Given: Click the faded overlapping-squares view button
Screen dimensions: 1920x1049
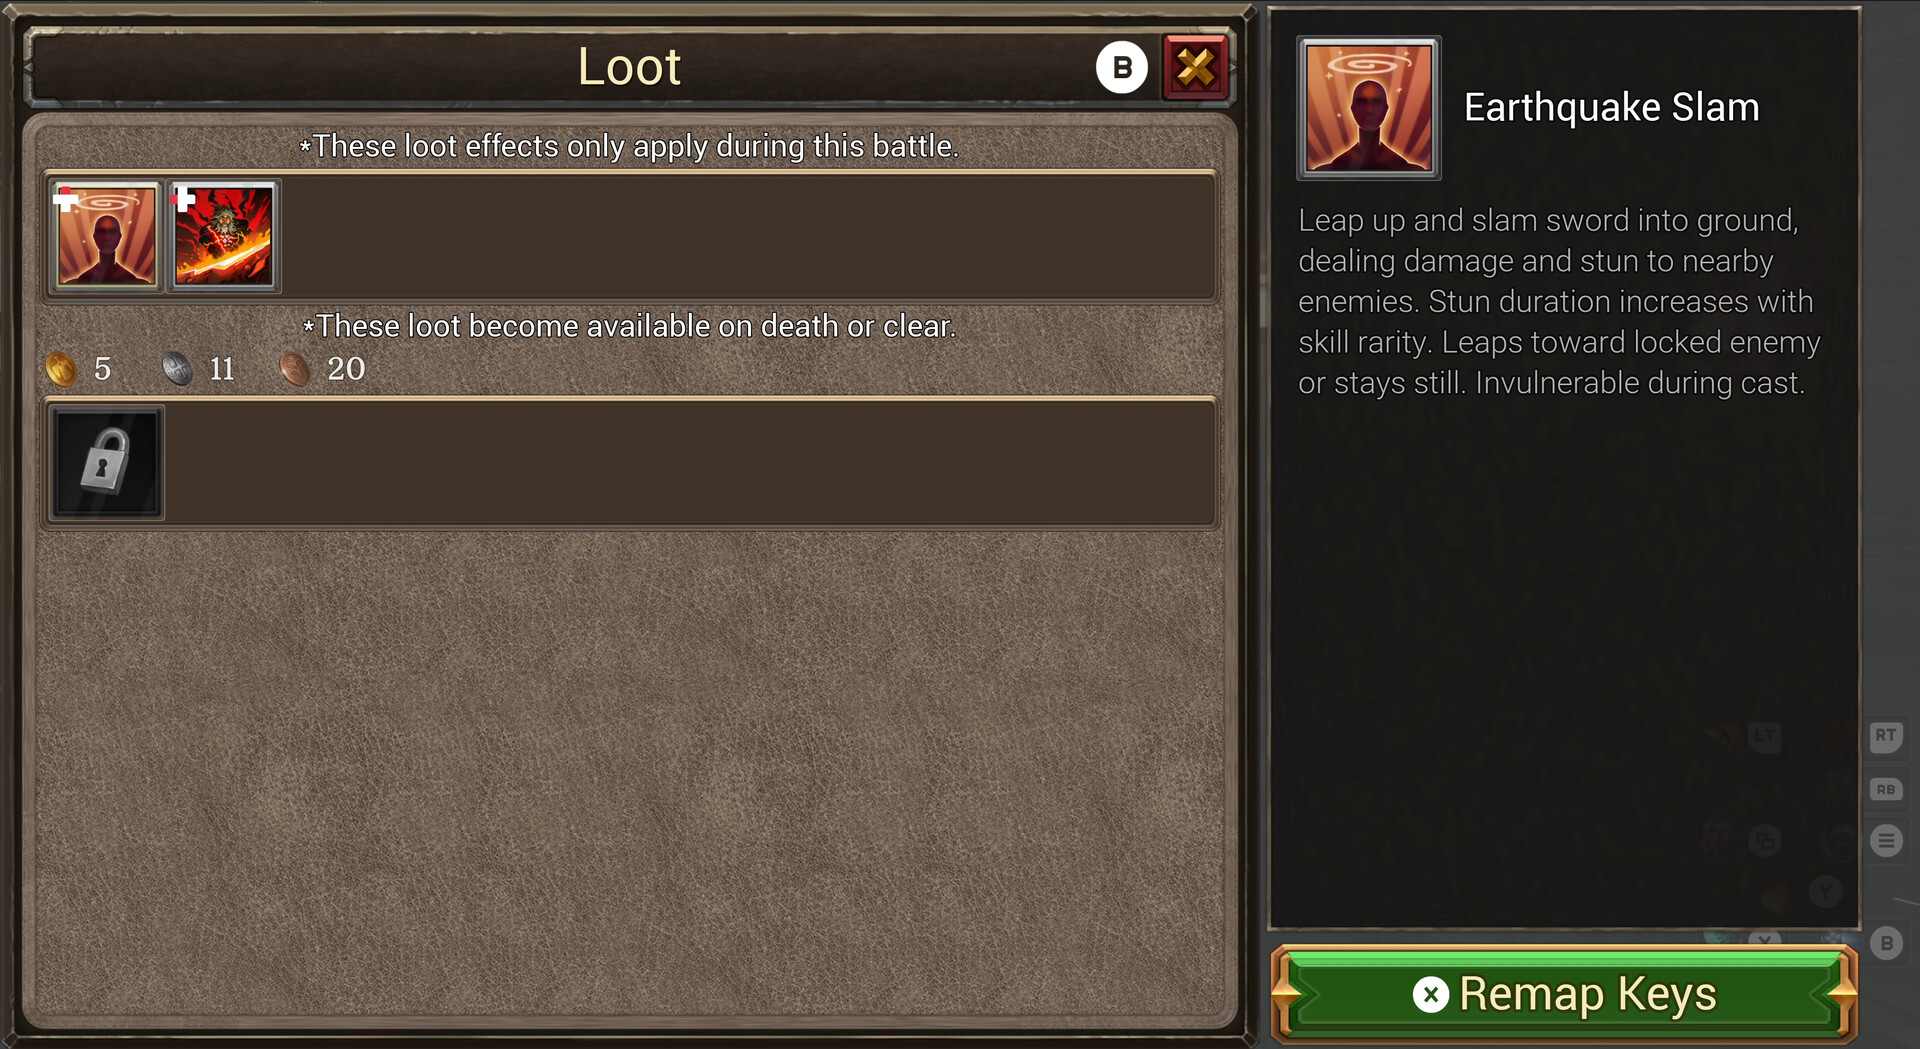Looking at the screenshot, I should pos(1765,841).
